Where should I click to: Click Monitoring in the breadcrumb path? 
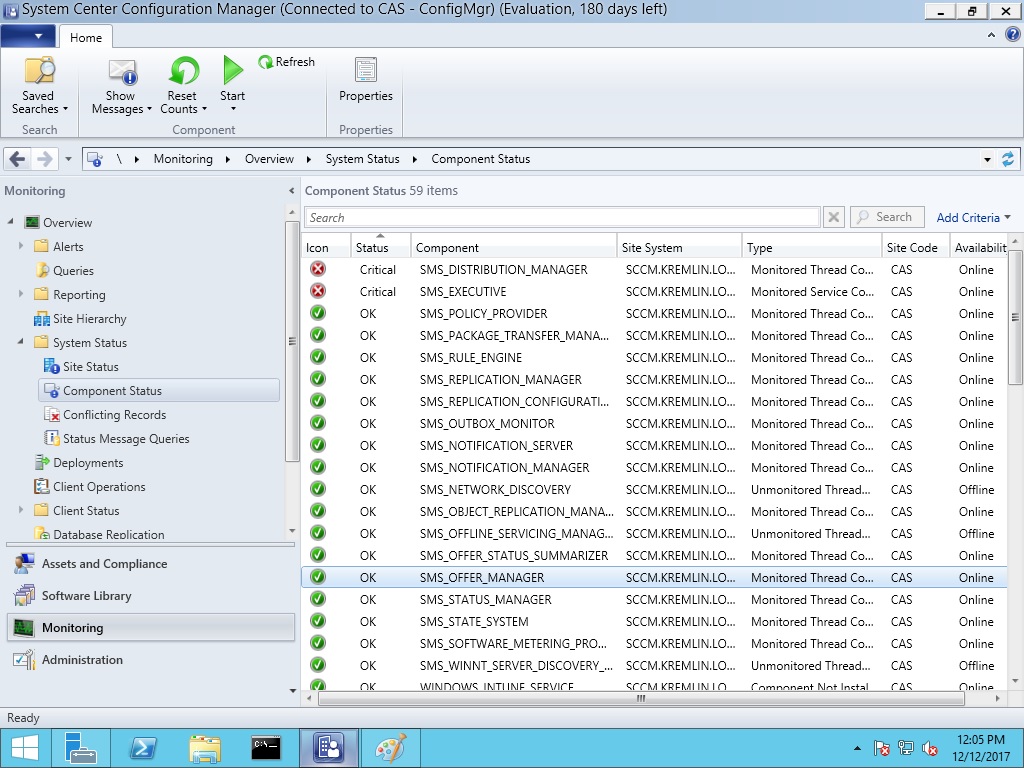click(183, 159)
